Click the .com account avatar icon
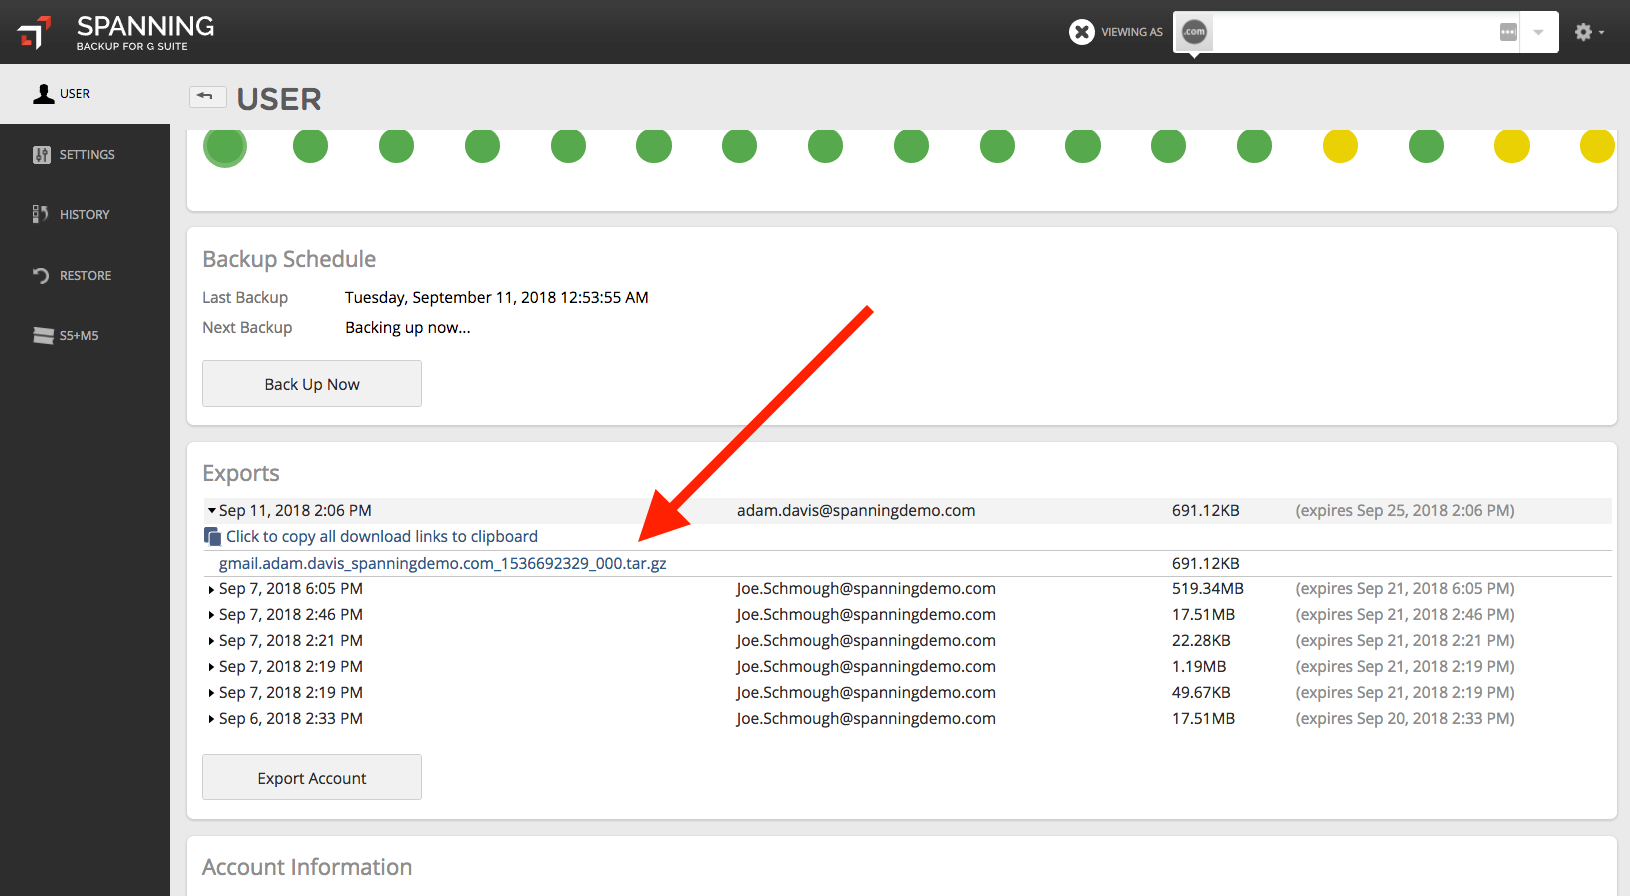This screenshot has height=896, width=1630. click(1194, 32)
